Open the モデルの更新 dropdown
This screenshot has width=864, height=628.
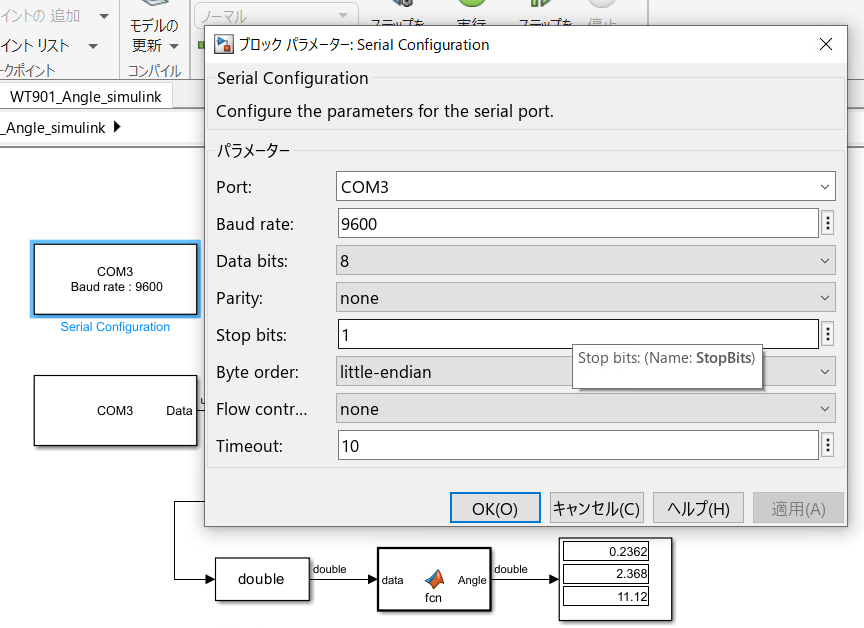pos(154,36)
